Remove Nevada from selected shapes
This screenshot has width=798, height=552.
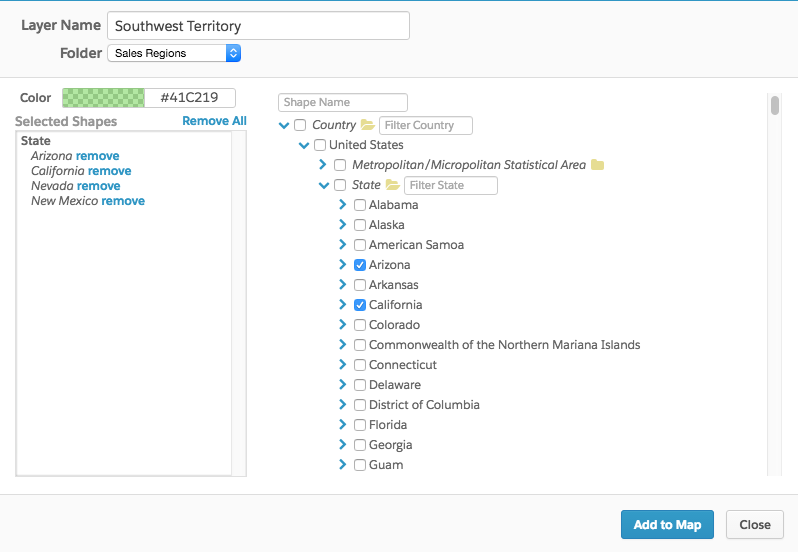pos(98,186)
